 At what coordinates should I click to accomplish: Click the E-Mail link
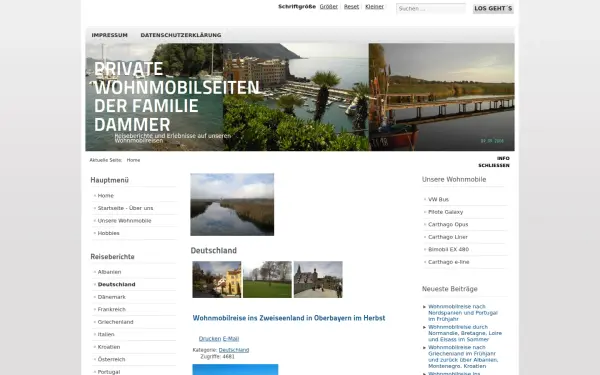(231, 339)
